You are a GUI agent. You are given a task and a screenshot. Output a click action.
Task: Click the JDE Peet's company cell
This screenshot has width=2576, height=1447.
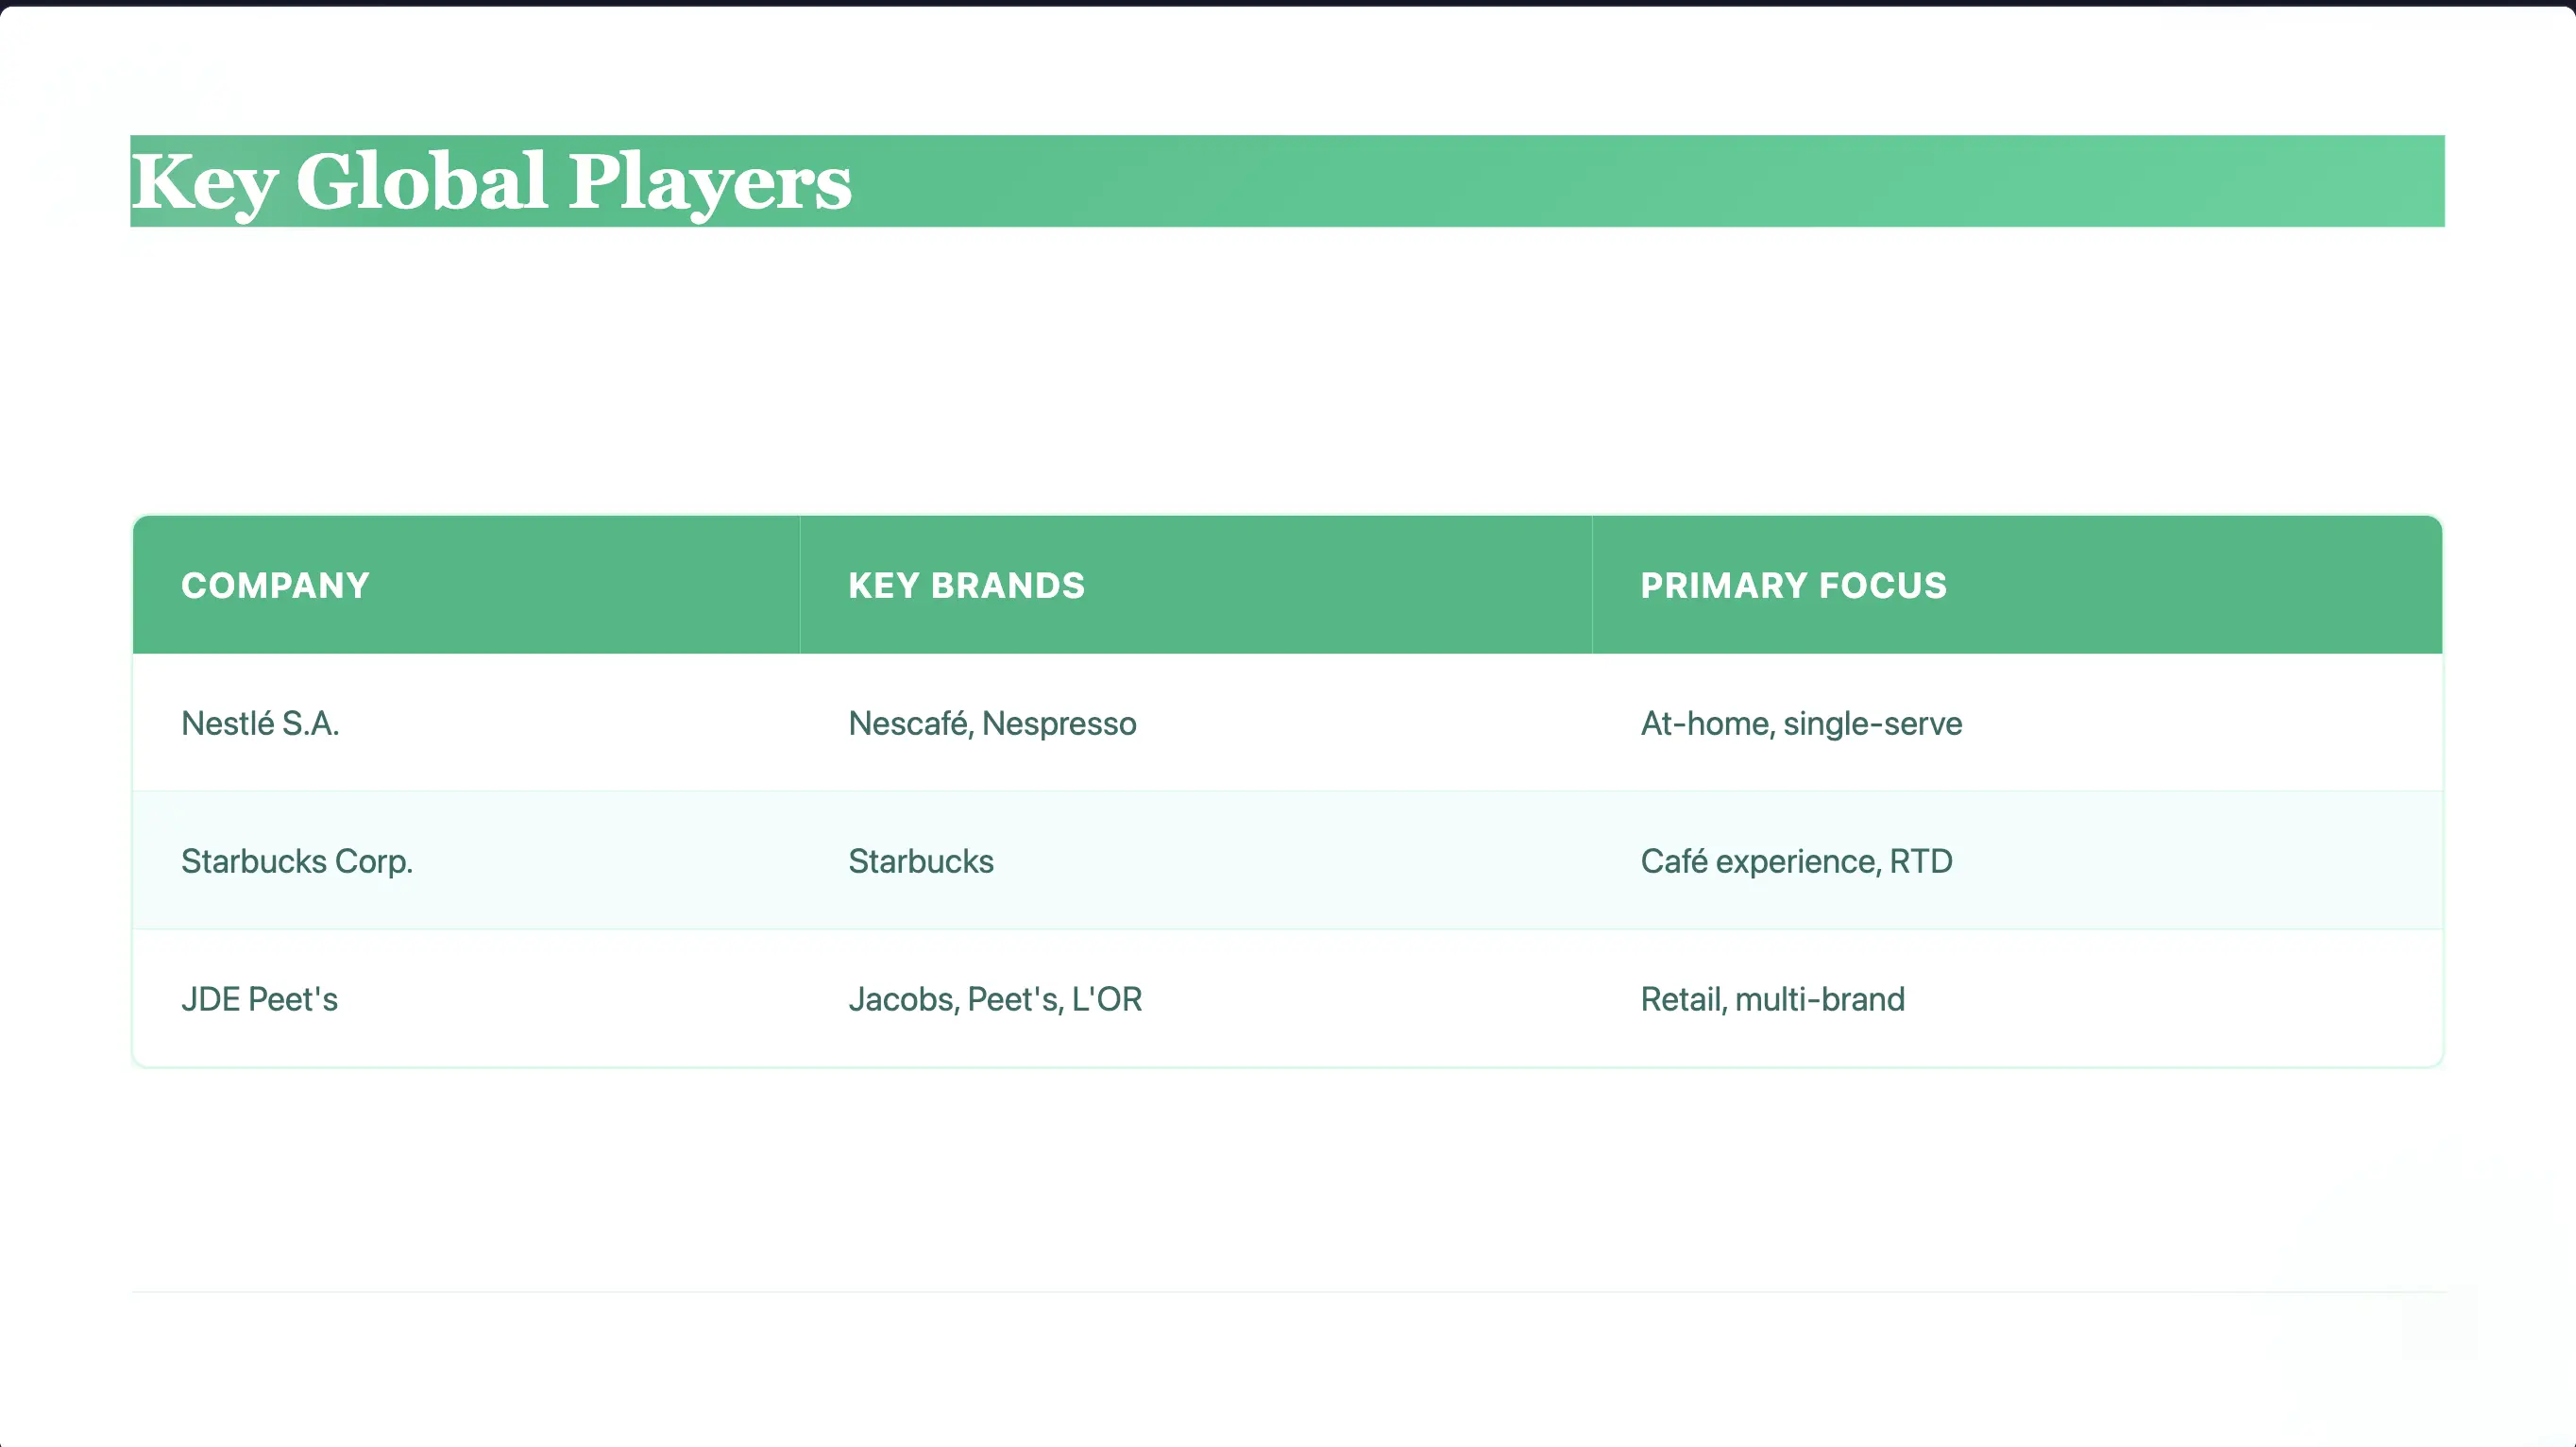(x=259, y=999)
